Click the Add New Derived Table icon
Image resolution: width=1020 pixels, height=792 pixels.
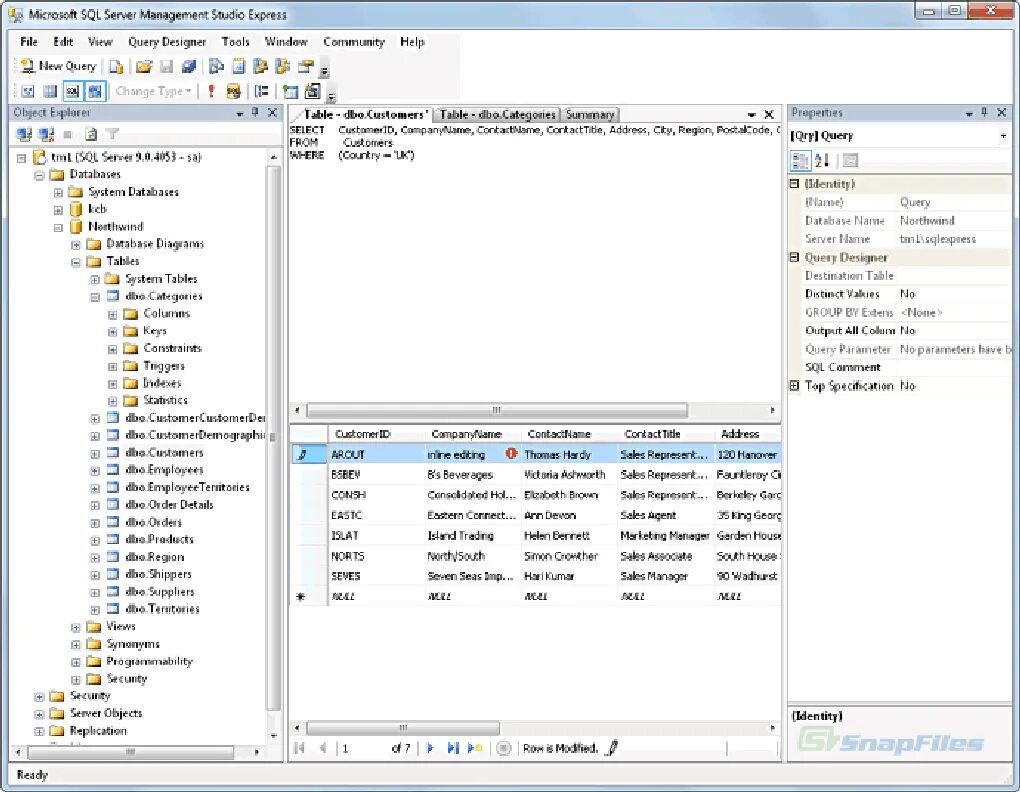click(x=313, y=91)
